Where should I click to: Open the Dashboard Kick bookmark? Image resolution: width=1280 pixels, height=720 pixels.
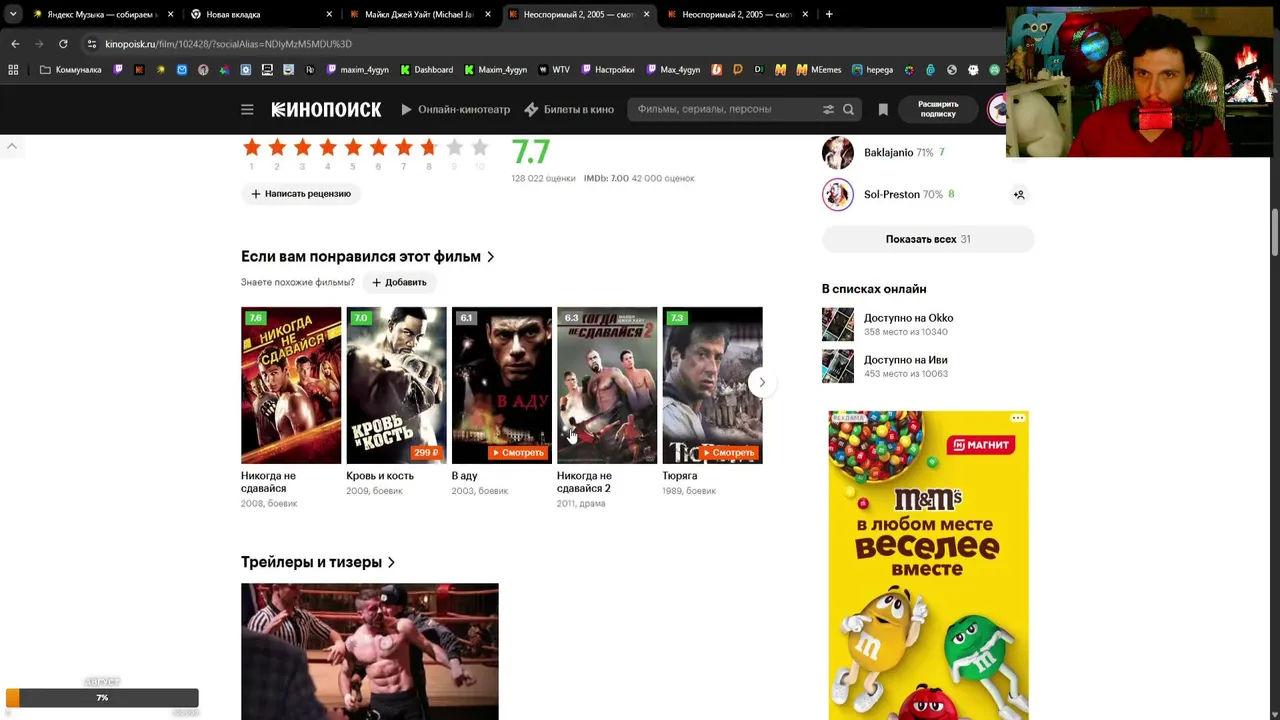427,70
